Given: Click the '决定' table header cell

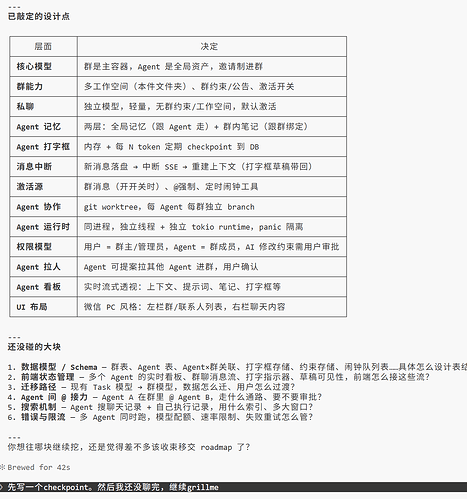Looking at the screenshot, I should pyautogui.click(x=212, y=46).
